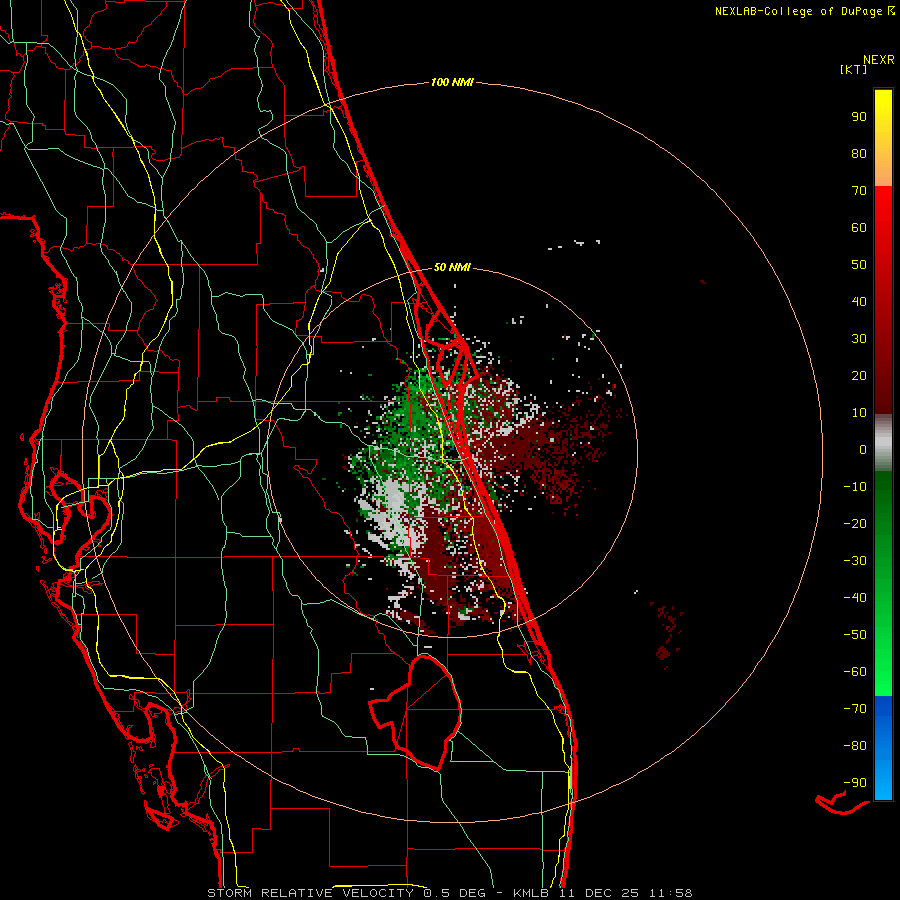This screenshot has height=900, width=900.
Task: Click the 70 value on velocity scale
Action: 859,191
